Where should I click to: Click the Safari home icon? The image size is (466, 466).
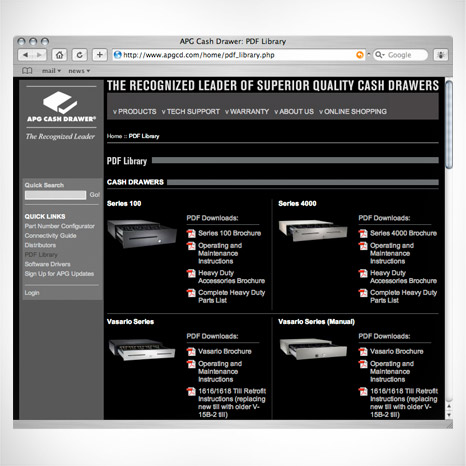59,55
